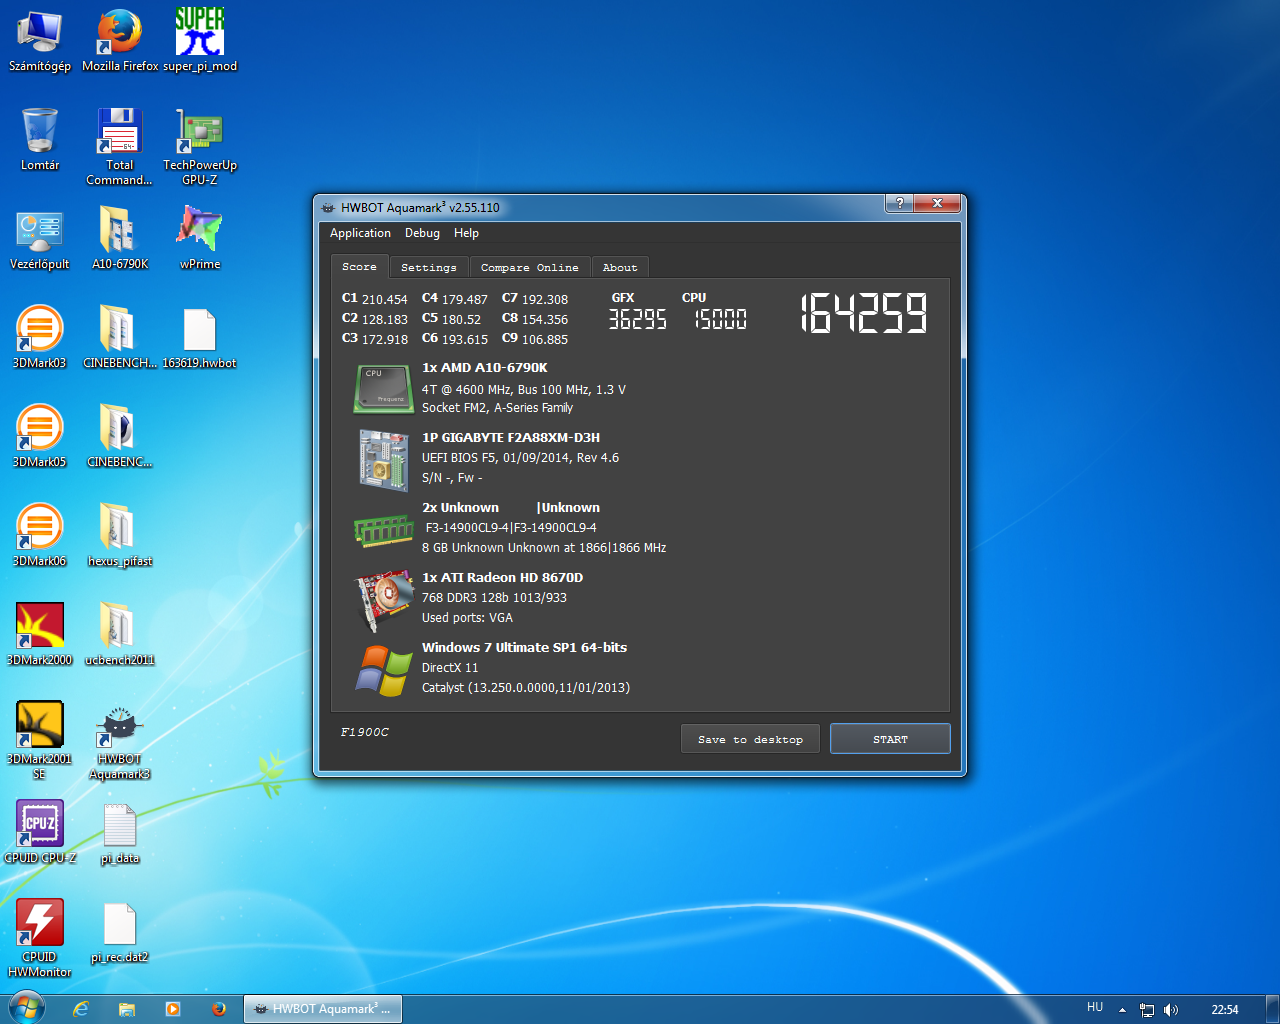Click the 1x AMD A10-6790K text
The height and width of the screenshot is (1024, 1280).
click(485, 368)
